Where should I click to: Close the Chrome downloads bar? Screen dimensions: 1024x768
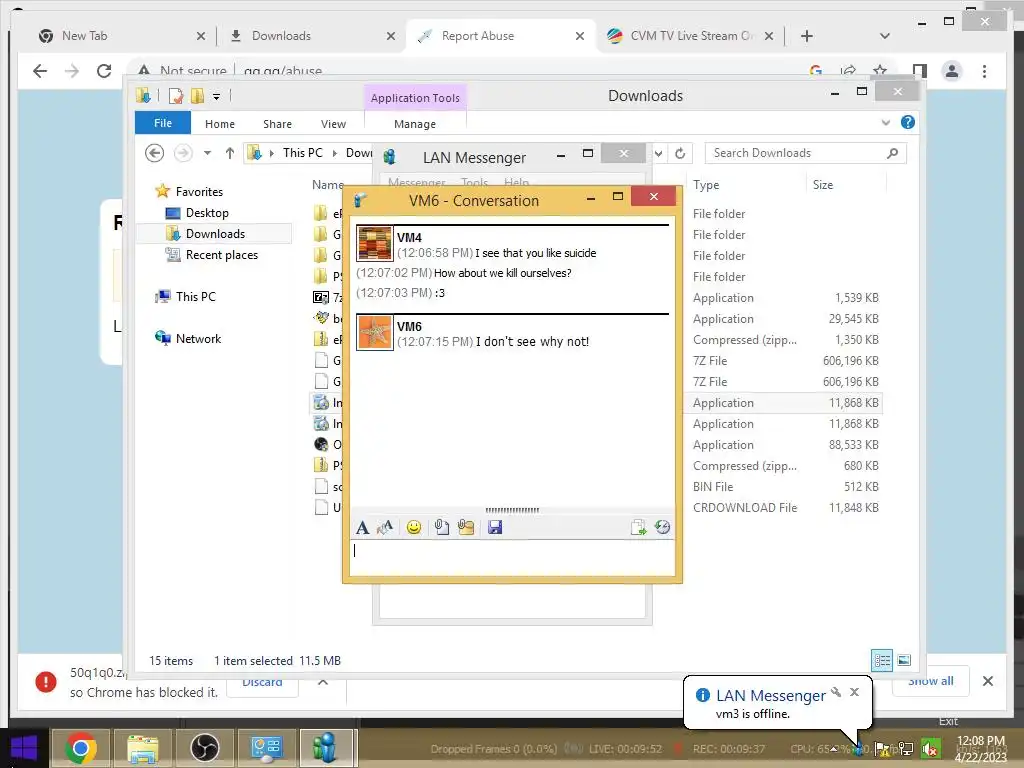click(x=987, y=681)
